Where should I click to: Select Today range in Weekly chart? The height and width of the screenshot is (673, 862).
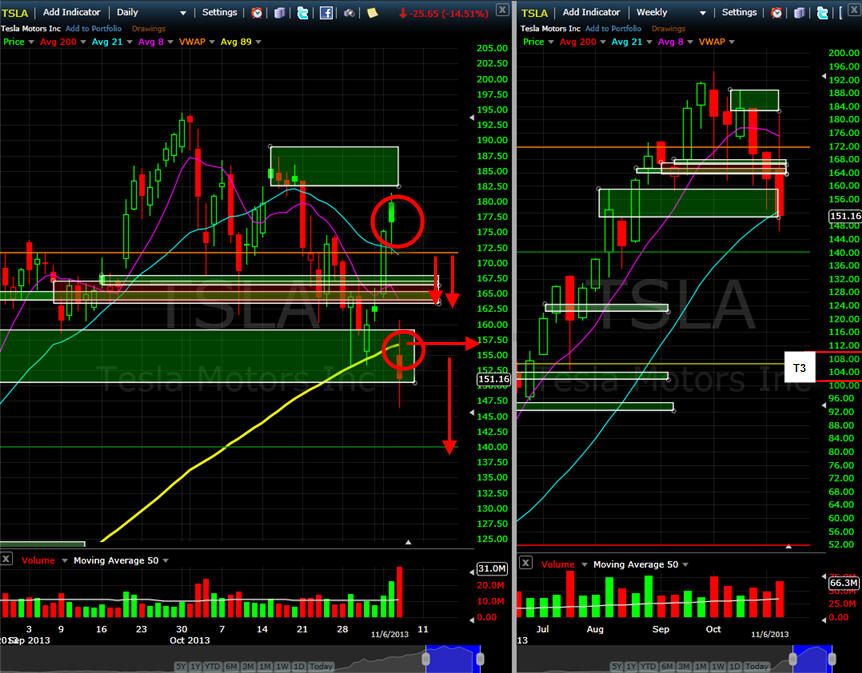[757, 666]
